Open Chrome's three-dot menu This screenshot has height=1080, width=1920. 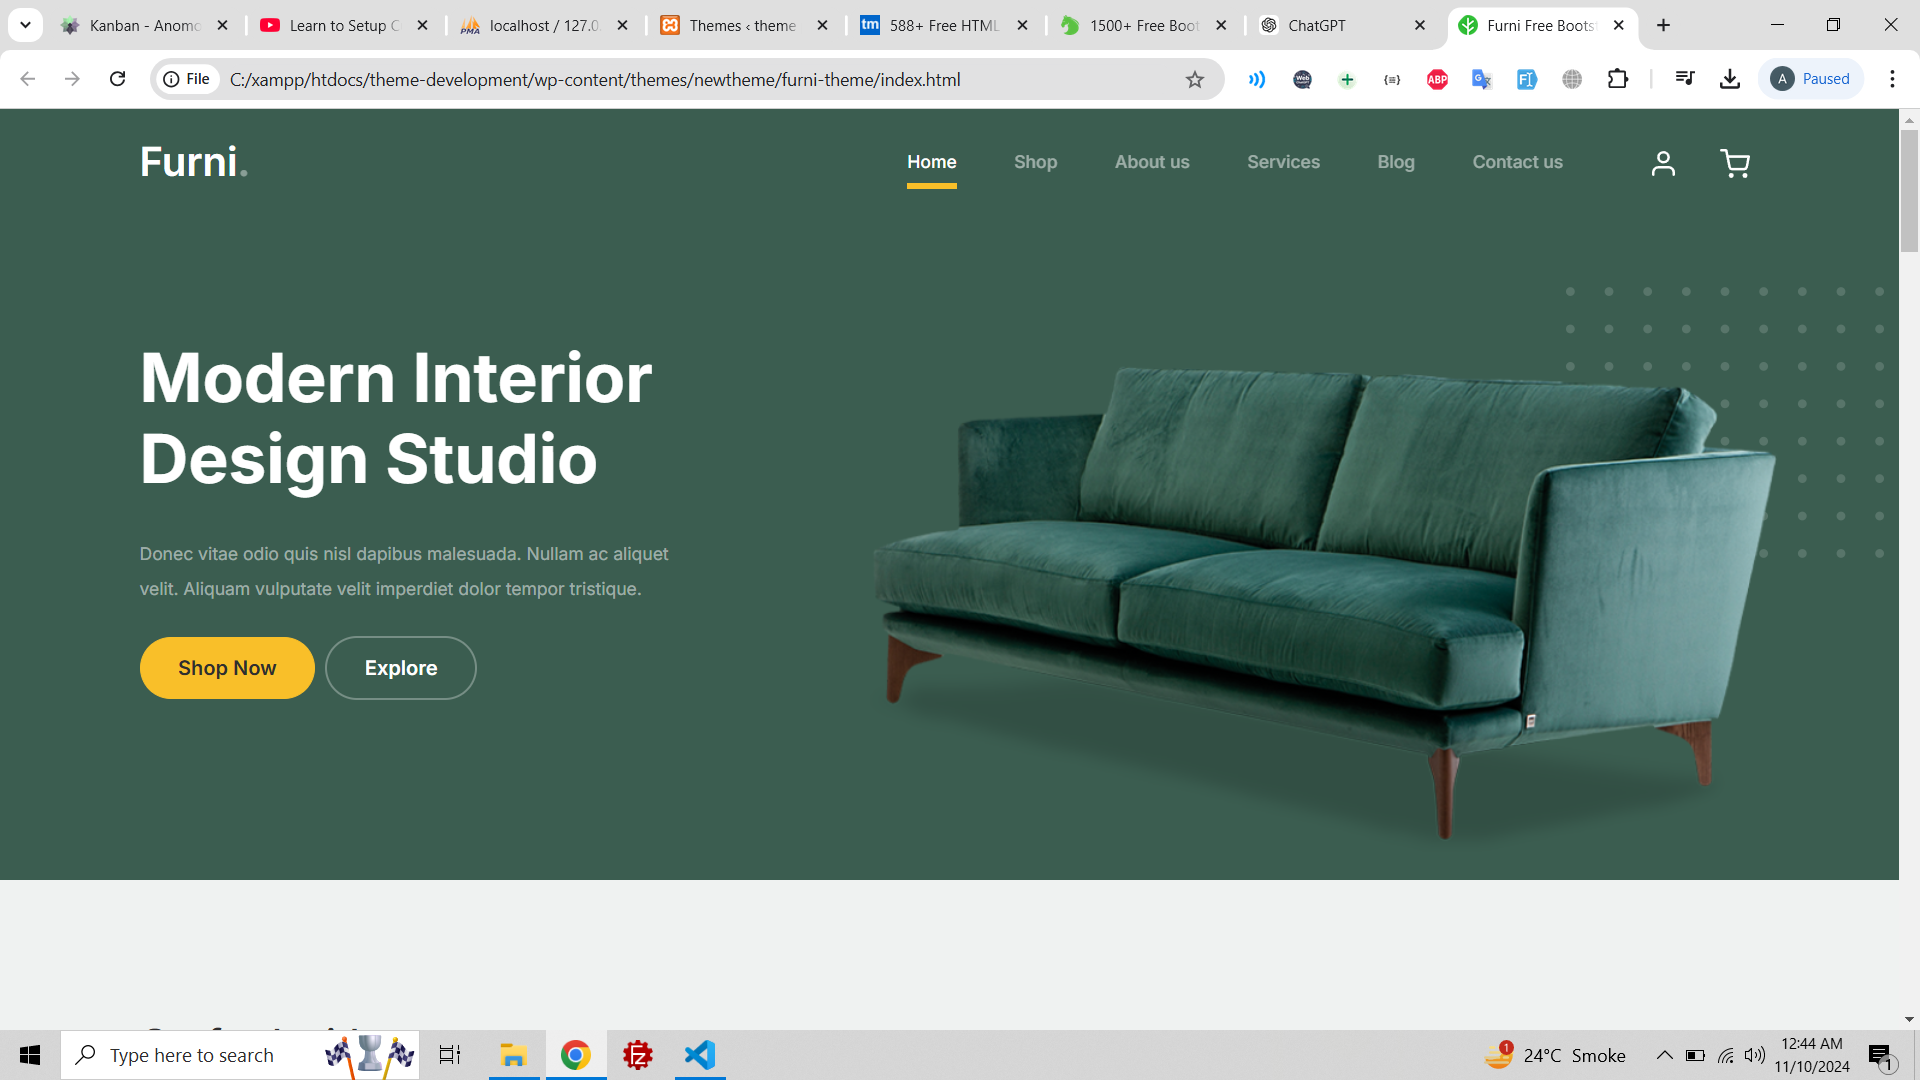click(x=1892, y=79)
